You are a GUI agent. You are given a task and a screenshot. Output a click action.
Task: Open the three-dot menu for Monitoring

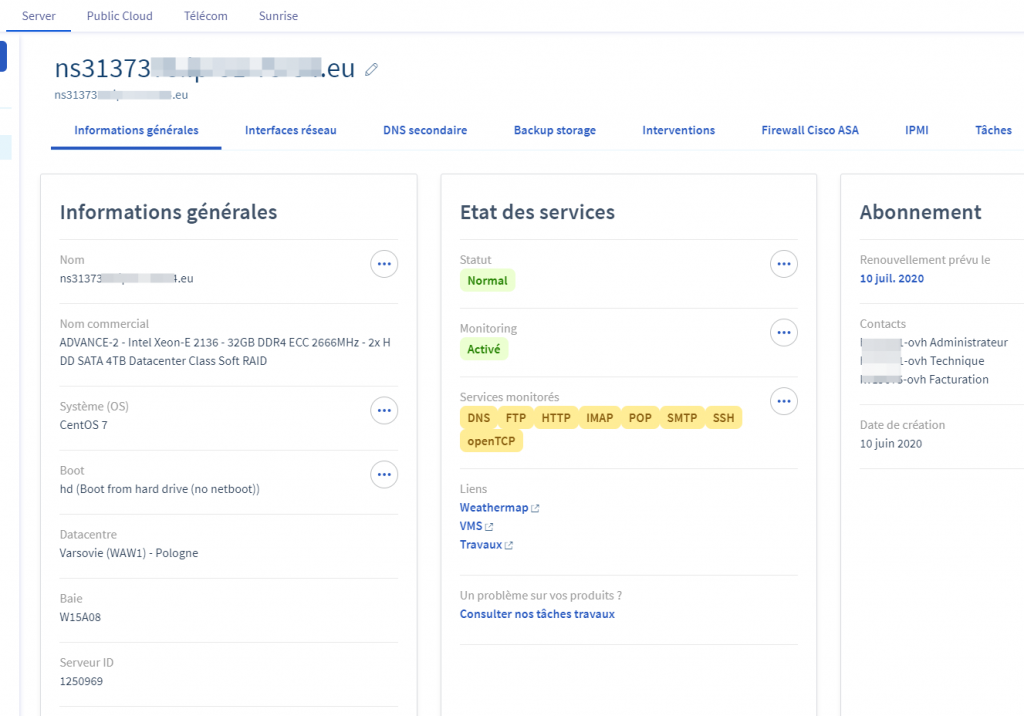pos(784,333)
